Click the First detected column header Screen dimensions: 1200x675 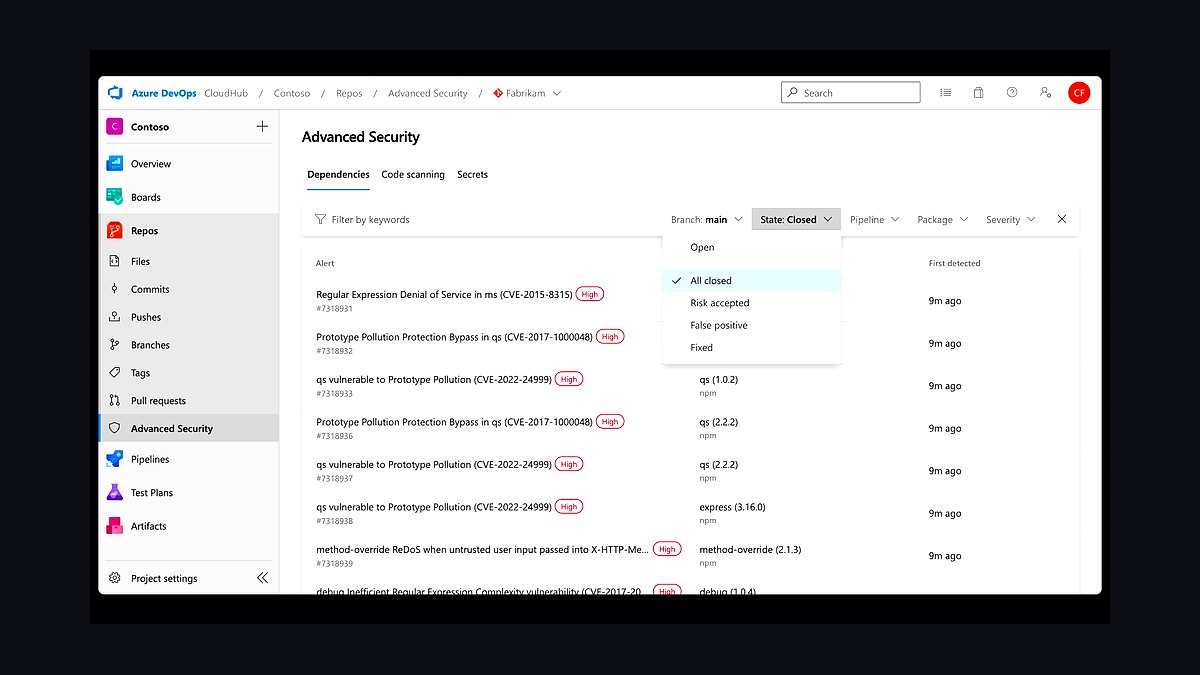[954, 263]
